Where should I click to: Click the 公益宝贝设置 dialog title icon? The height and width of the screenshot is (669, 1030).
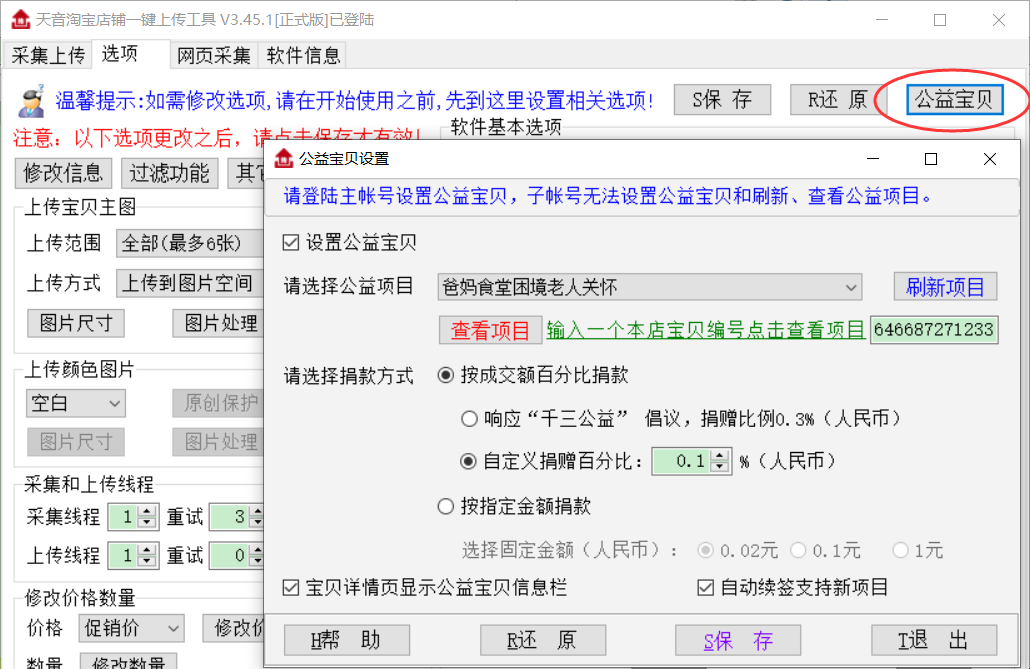click(284, 159)
